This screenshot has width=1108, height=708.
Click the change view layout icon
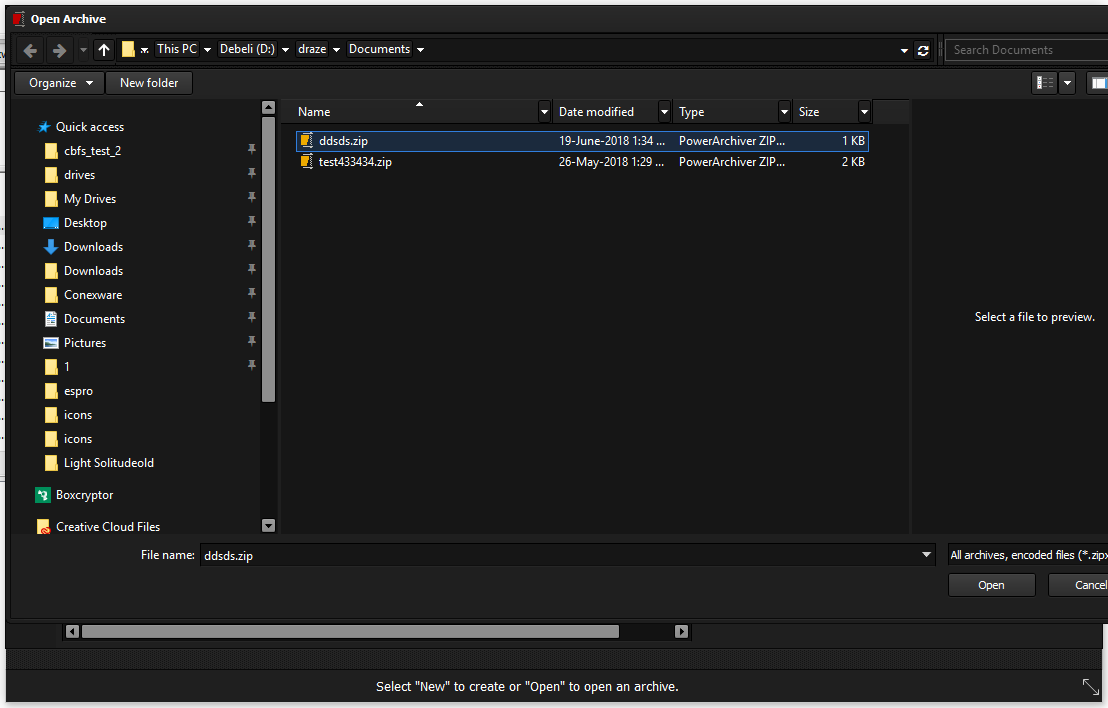pos(1045,83)
